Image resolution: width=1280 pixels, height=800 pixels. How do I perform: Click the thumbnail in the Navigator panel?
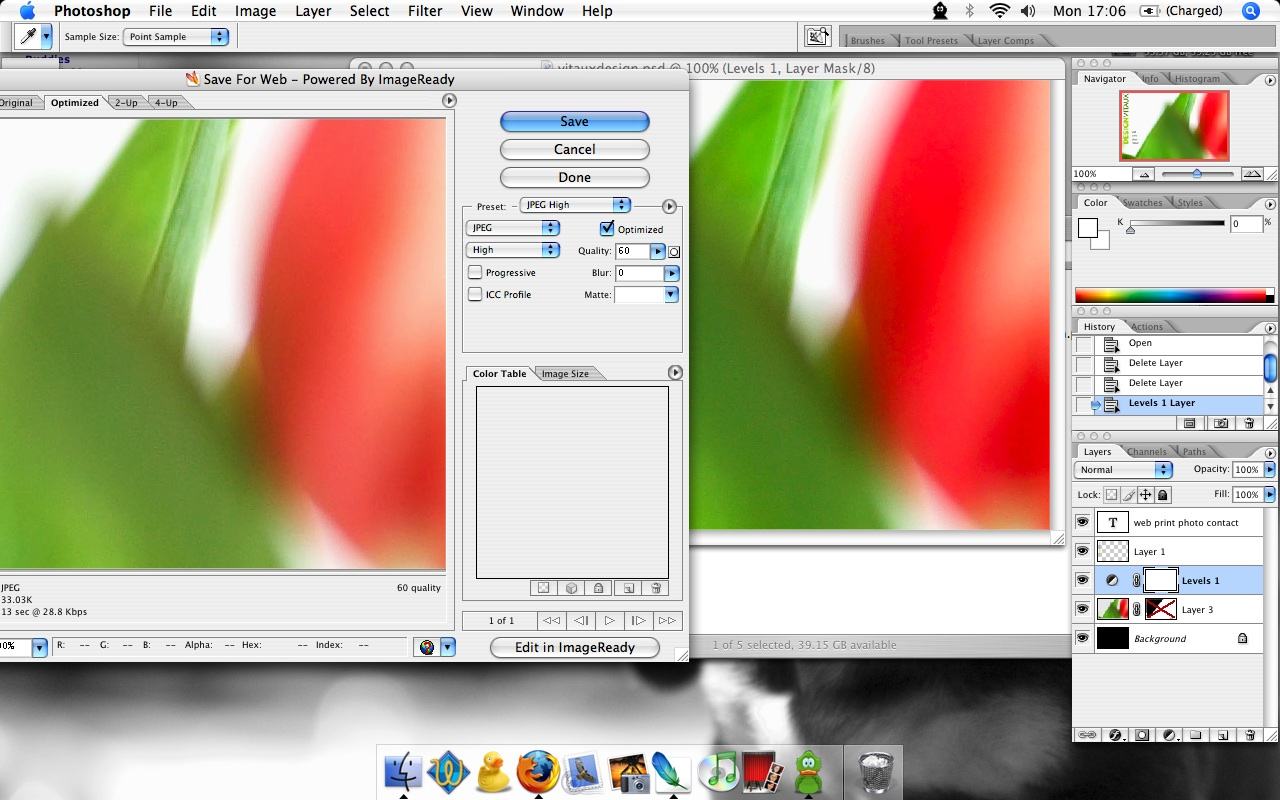pos(1172,125)
